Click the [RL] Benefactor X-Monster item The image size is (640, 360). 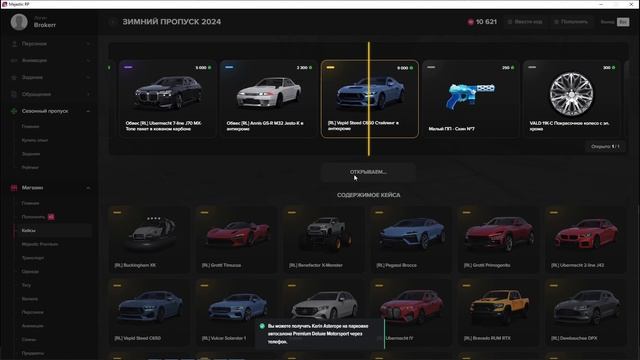[x=324, y=240]
